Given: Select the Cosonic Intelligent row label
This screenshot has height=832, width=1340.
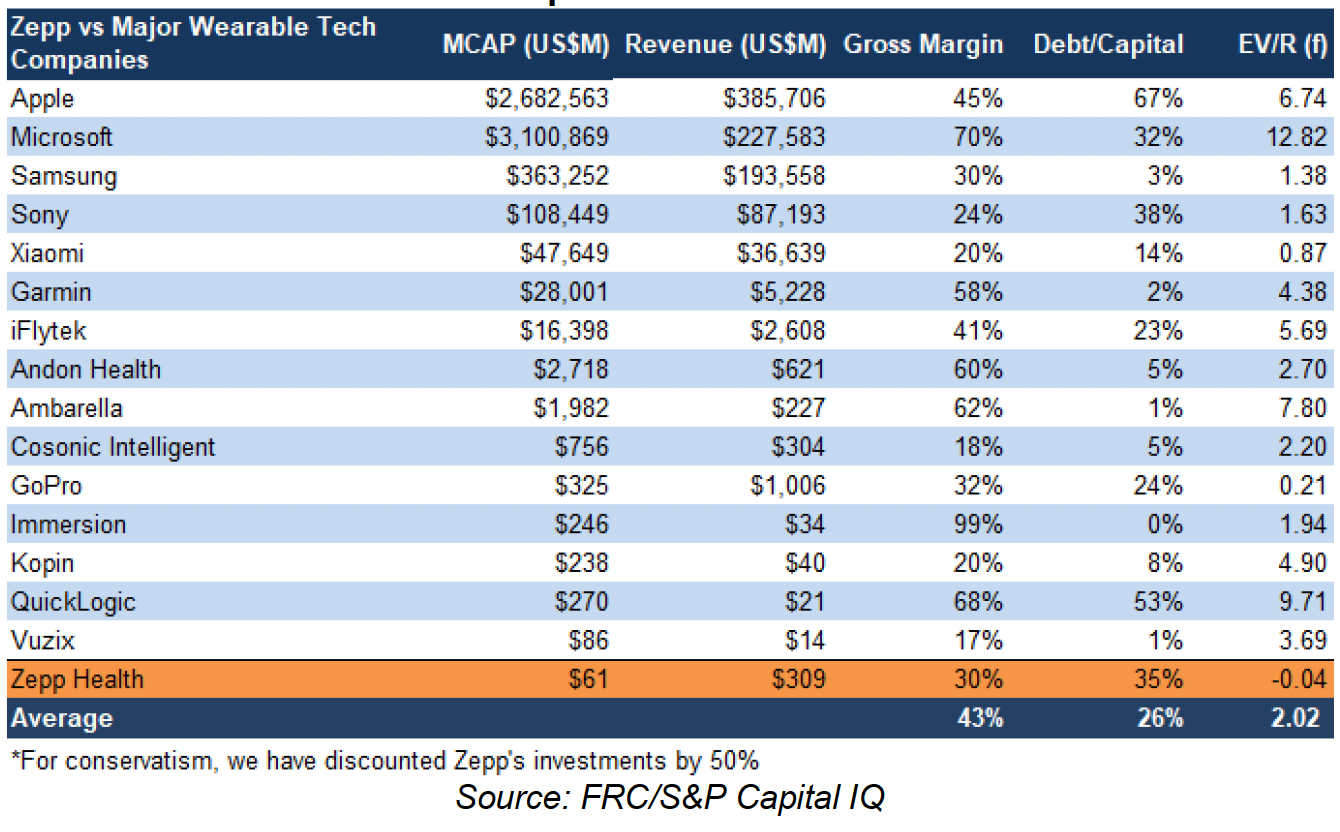Looking at the screenshot, I should pos(112,447).
